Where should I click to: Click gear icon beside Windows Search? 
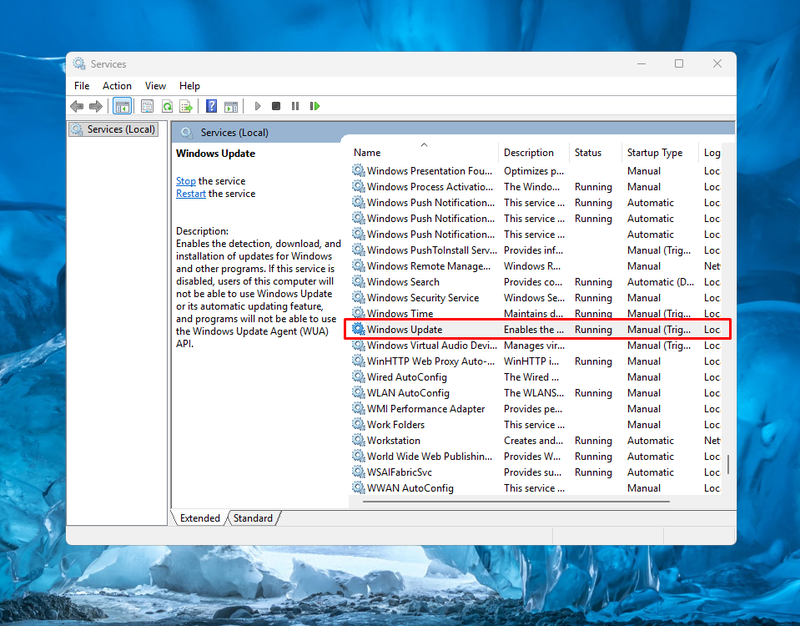coord(359,281)
